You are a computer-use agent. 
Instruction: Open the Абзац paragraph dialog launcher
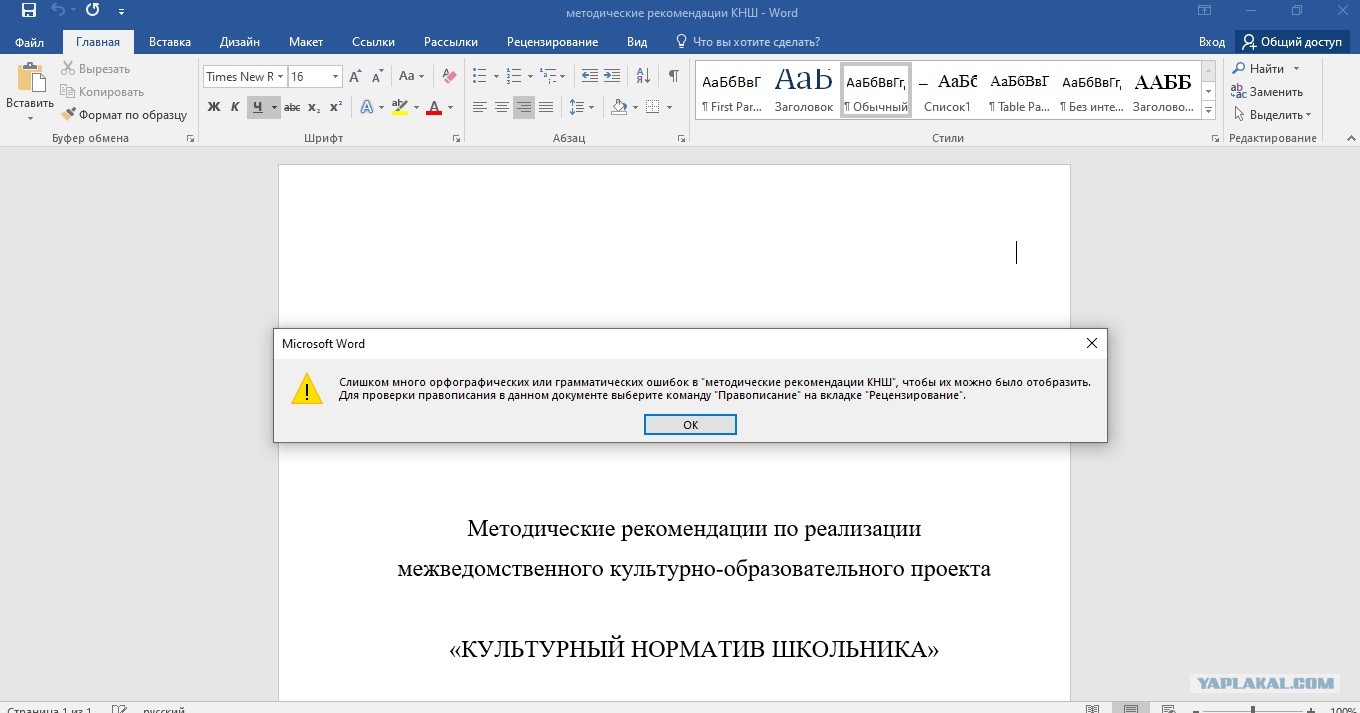coord(684,139)
